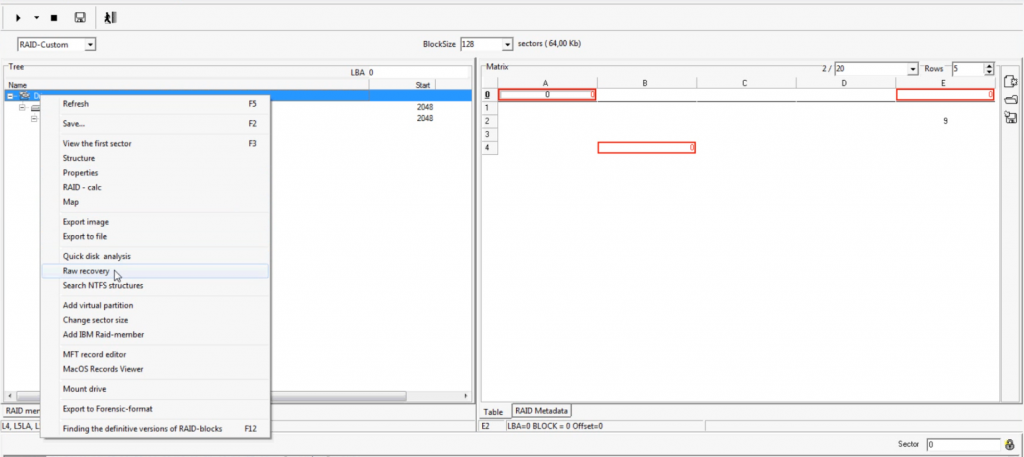The image size is (1024, 457).
Task: Switch to the RAID Metadata tab
Action: (x=541, y=411)
